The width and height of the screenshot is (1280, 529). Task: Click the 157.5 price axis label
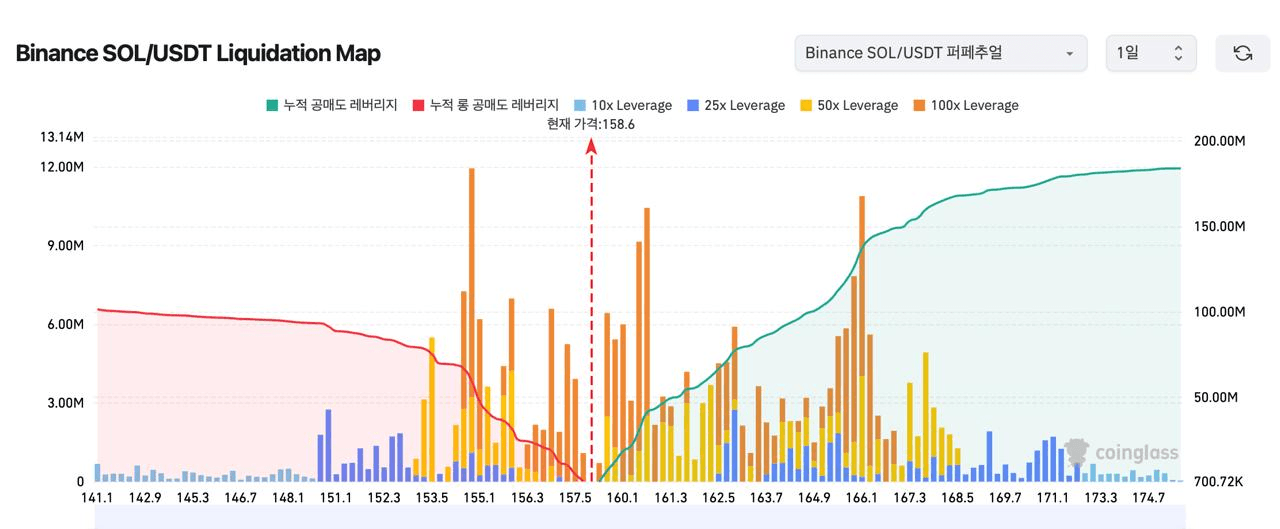(x=575, y=498)
